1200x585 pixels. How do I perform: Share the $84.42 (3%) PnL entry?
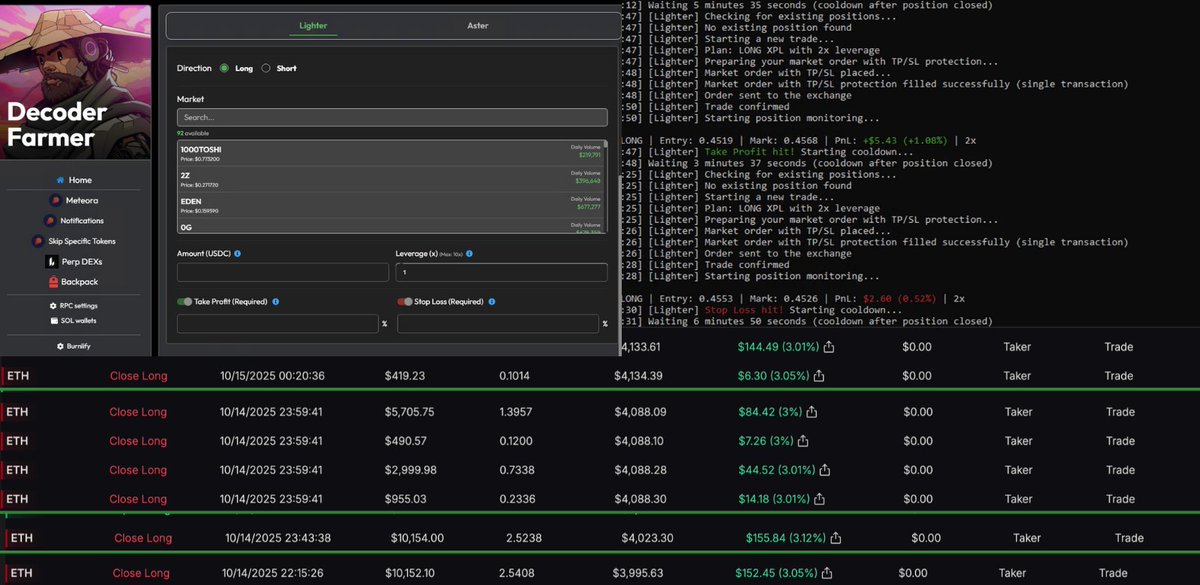[x=812, y=411]
